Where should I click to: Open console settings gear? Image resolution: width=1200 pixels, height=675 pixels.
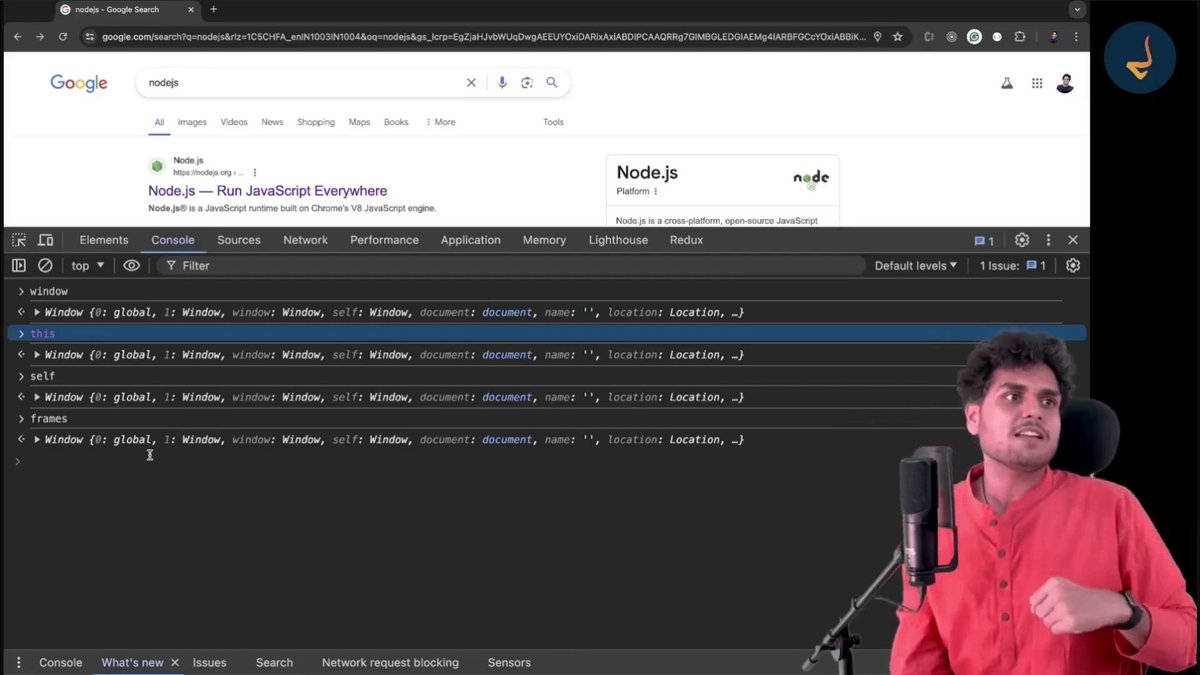coord(1073,265)
